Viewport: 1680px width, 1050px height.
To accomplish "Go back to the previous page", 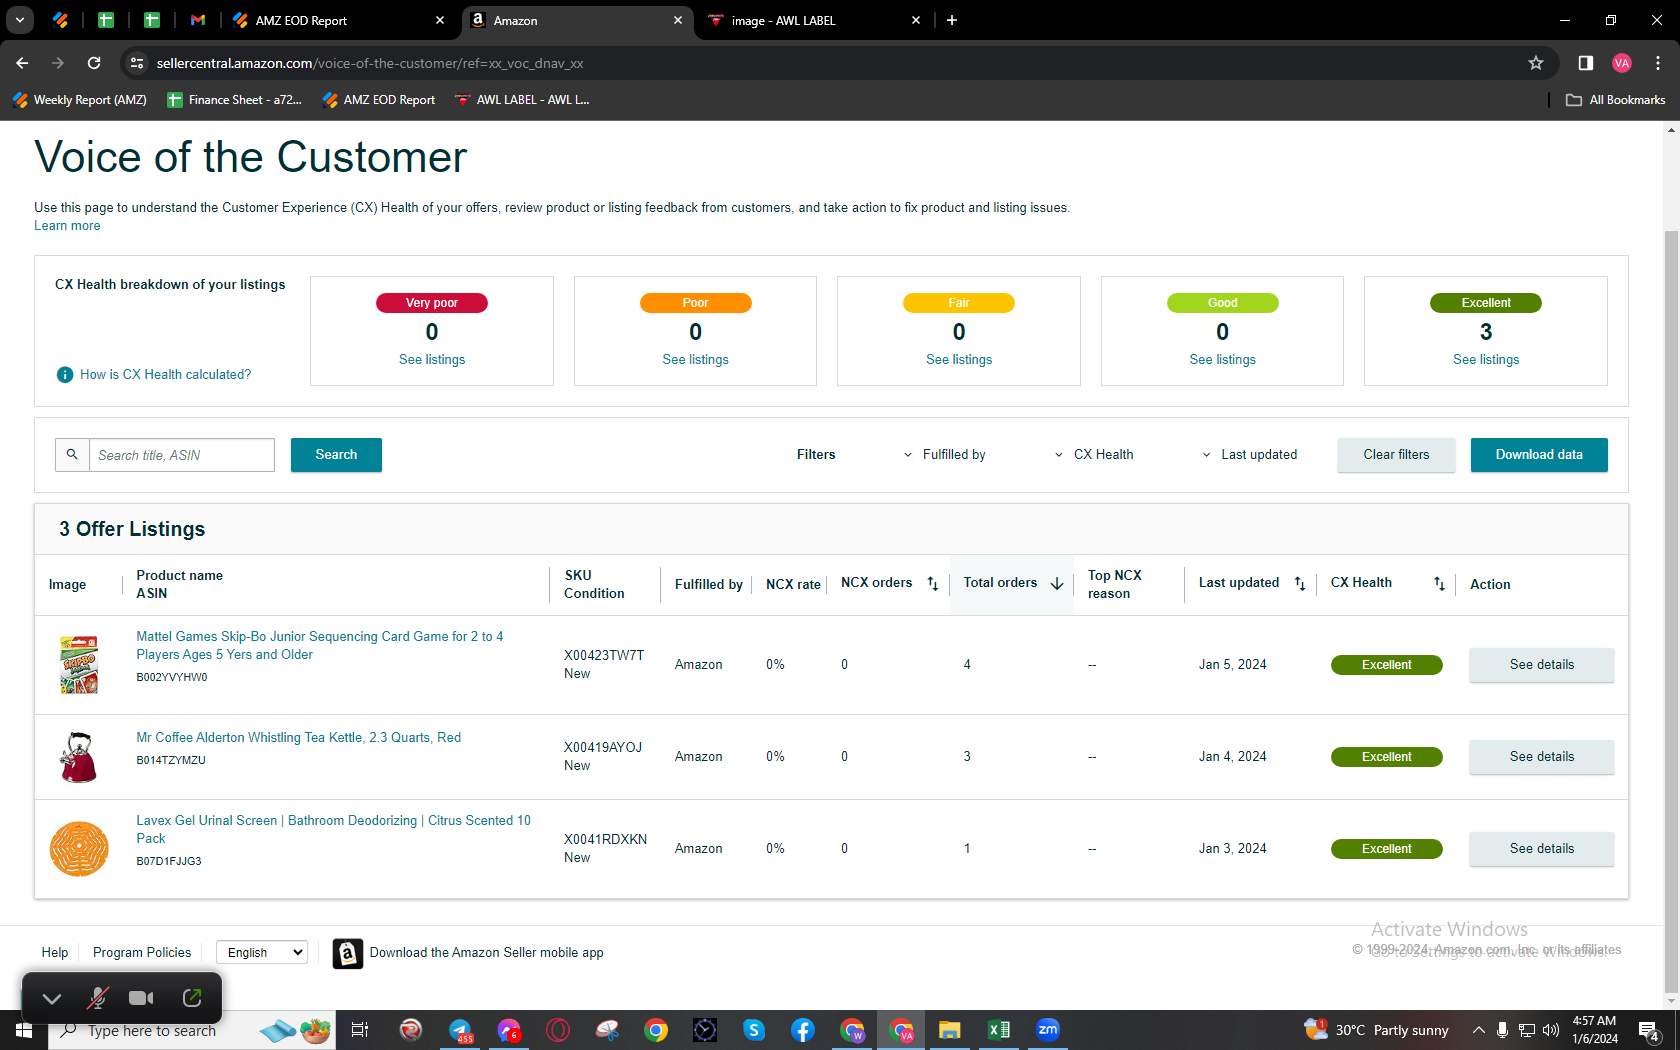I will (22, 63).
